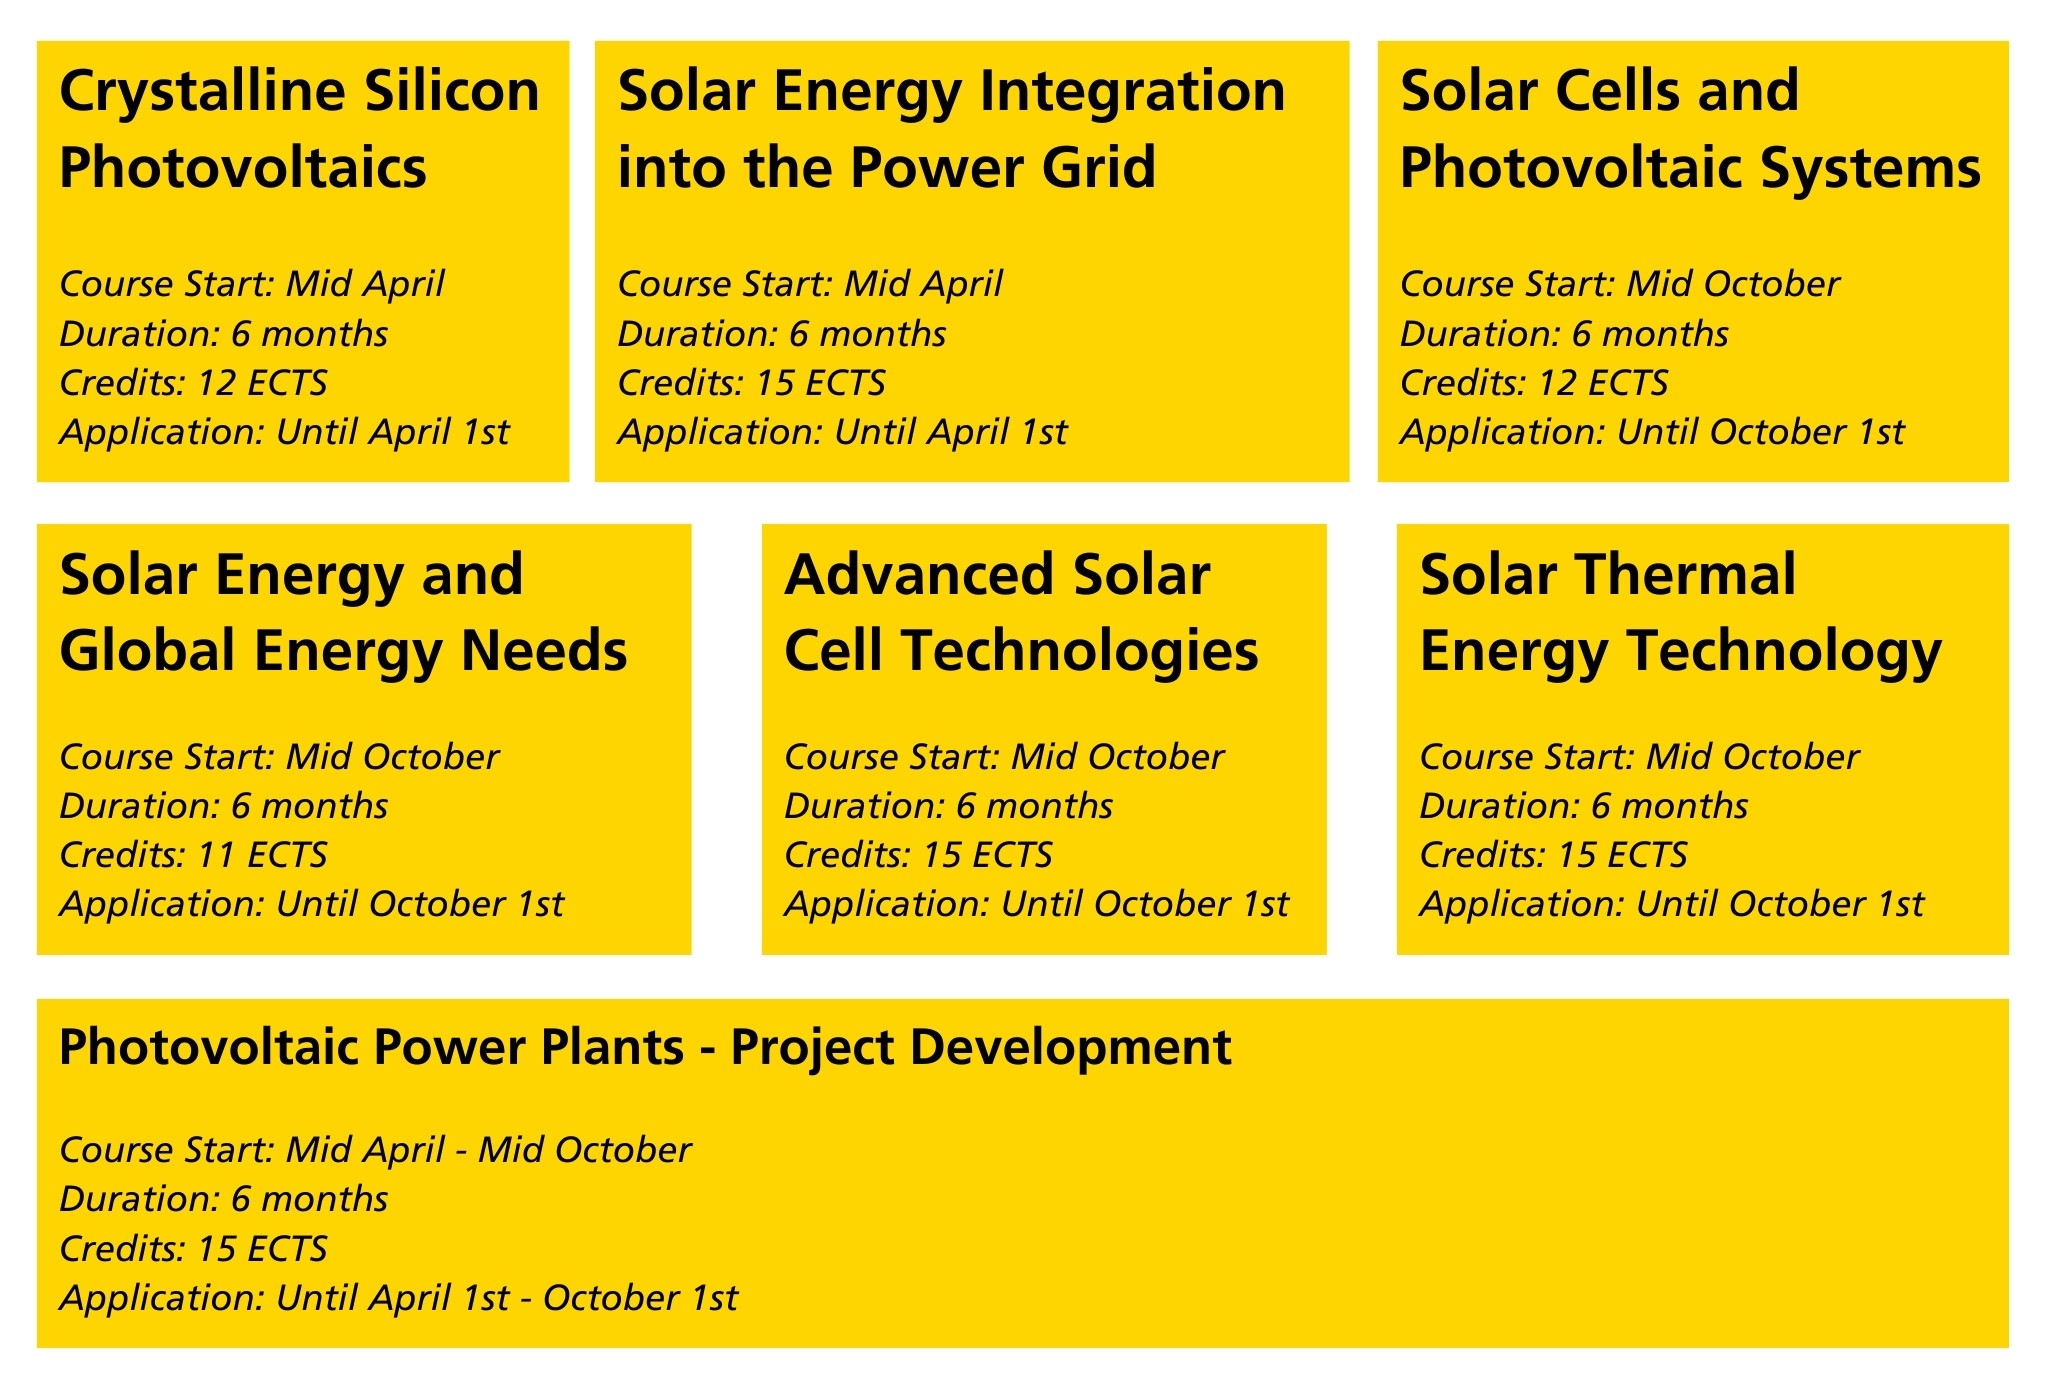Click course start line in Crystalline Silicon card
Screen dimensions: 2051x1385
[251, 284]
